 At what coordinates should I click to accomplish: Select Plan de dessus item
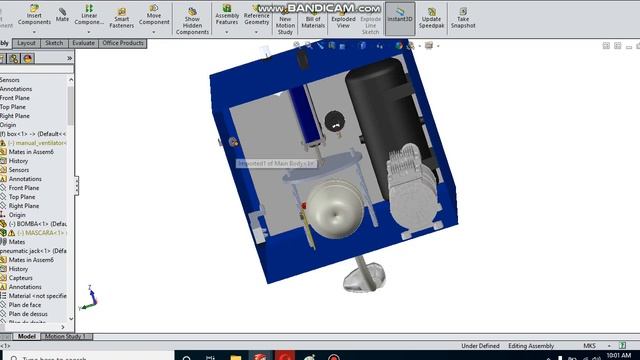pos(28,314)
